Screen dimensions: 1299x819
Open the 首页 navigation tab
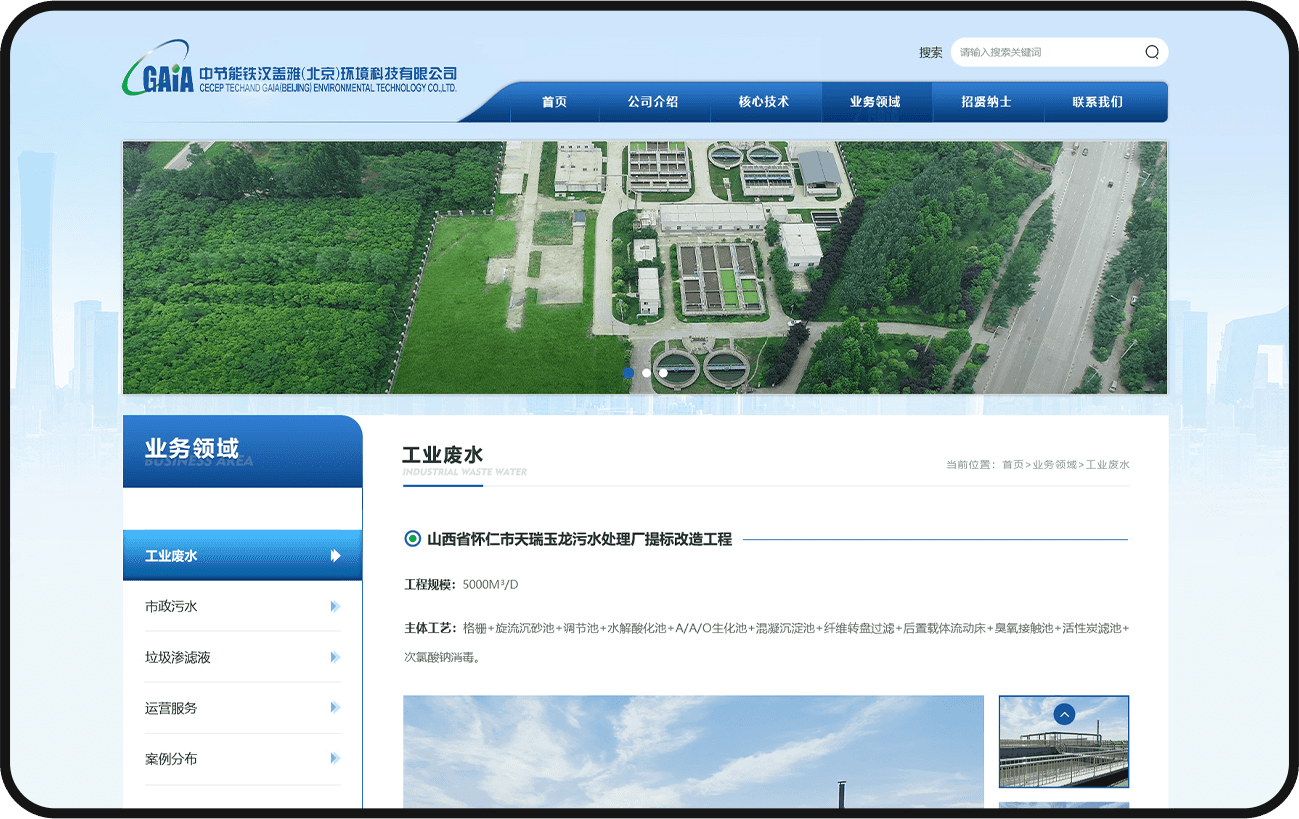554,102
